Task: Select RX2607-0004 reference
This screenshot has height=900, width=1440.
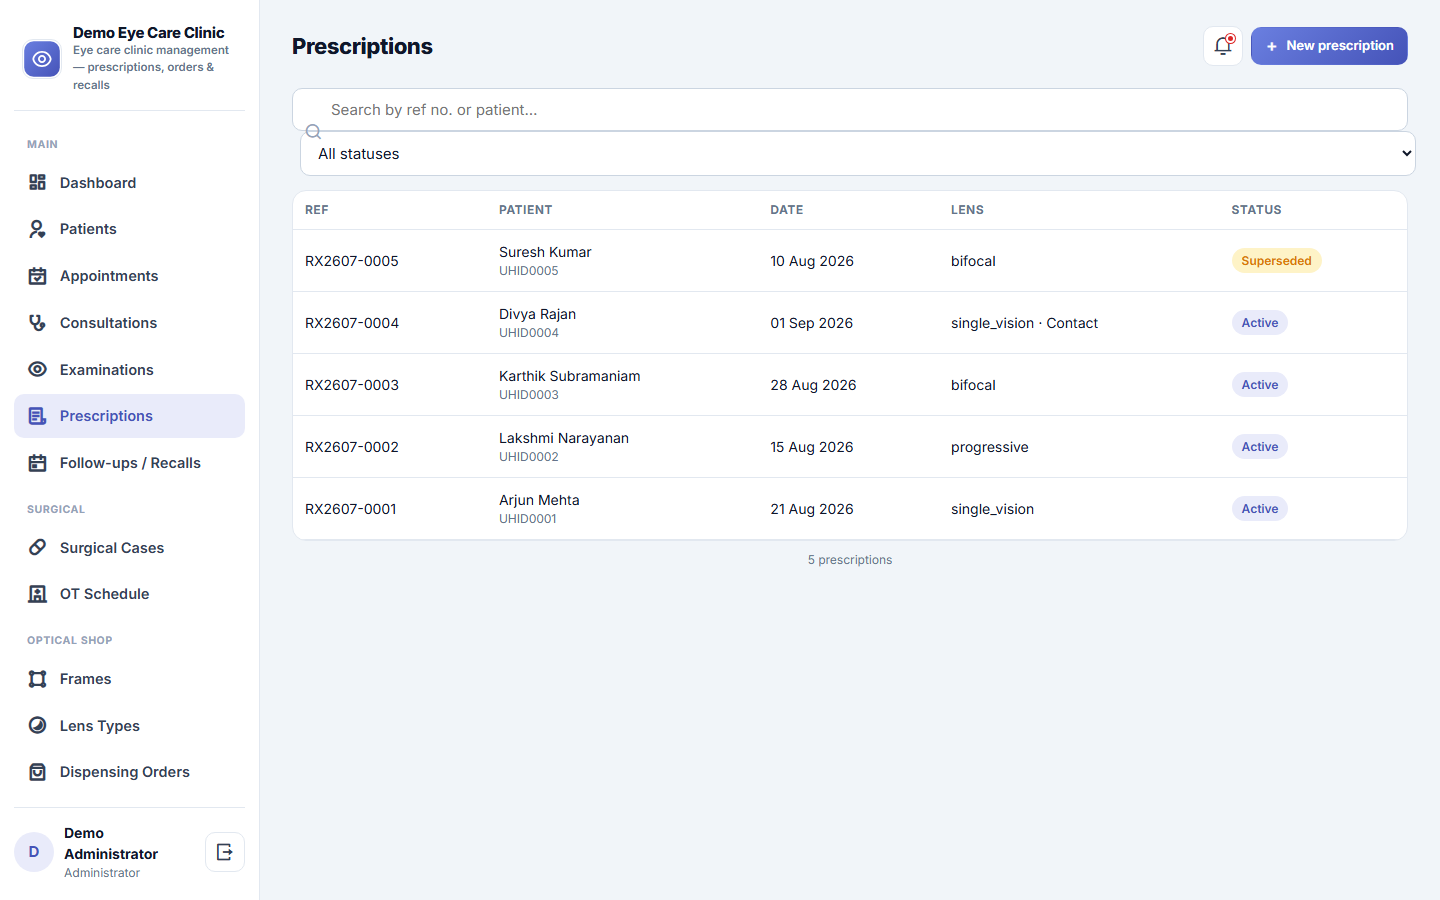Action: (352, 323)
